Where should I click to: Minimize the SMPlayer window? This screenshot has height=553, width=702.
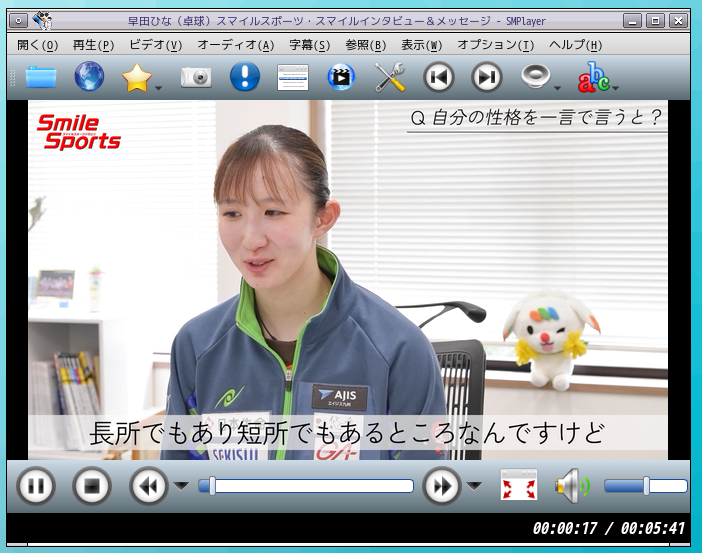coord(632,21)
